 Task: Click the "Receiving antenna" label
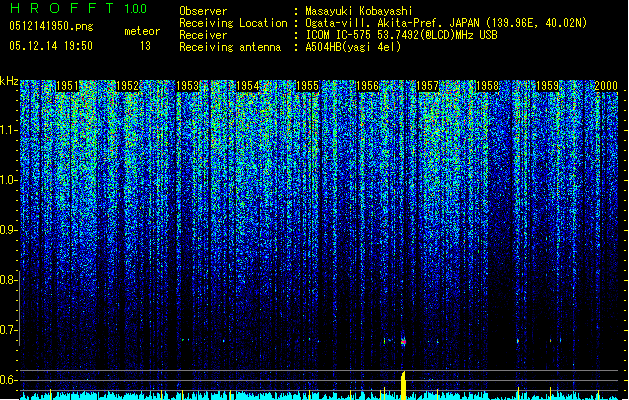[230, 47]
